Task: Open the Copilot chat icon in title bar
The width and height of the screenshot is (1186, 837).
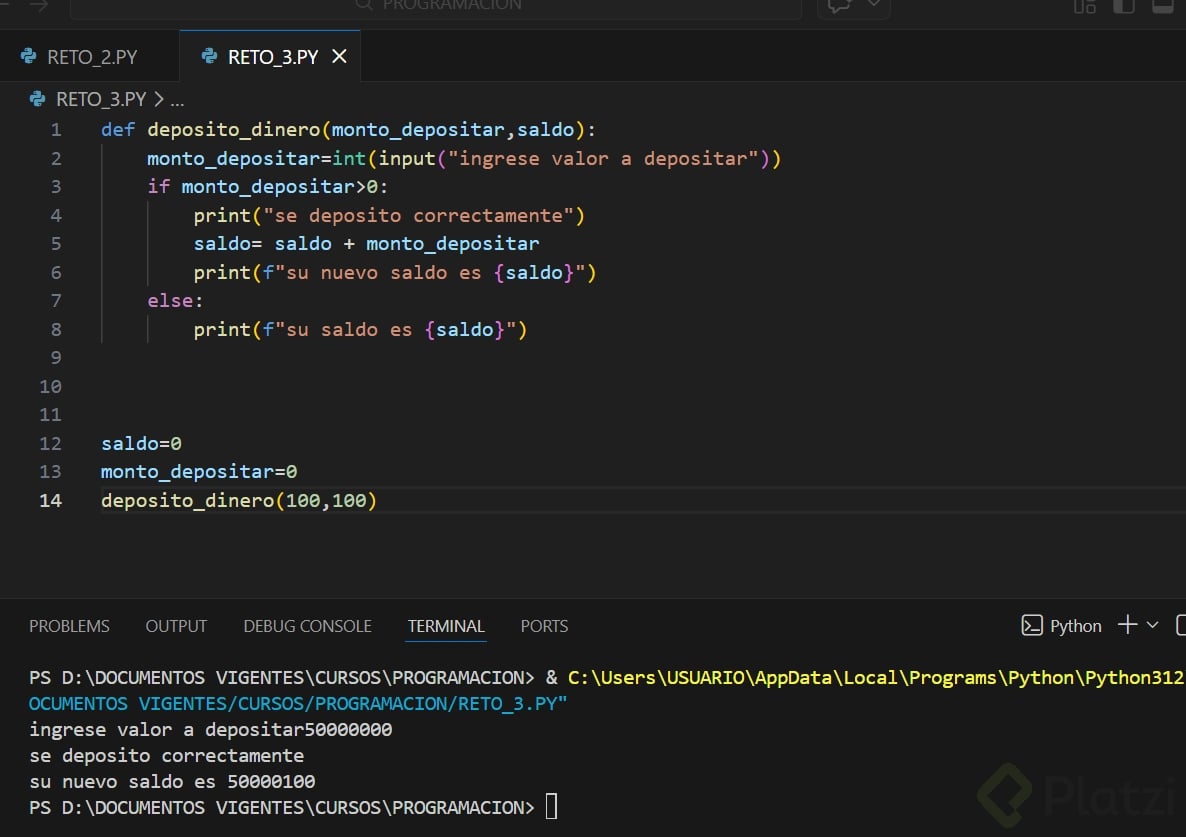Action: tap(838, 6)
